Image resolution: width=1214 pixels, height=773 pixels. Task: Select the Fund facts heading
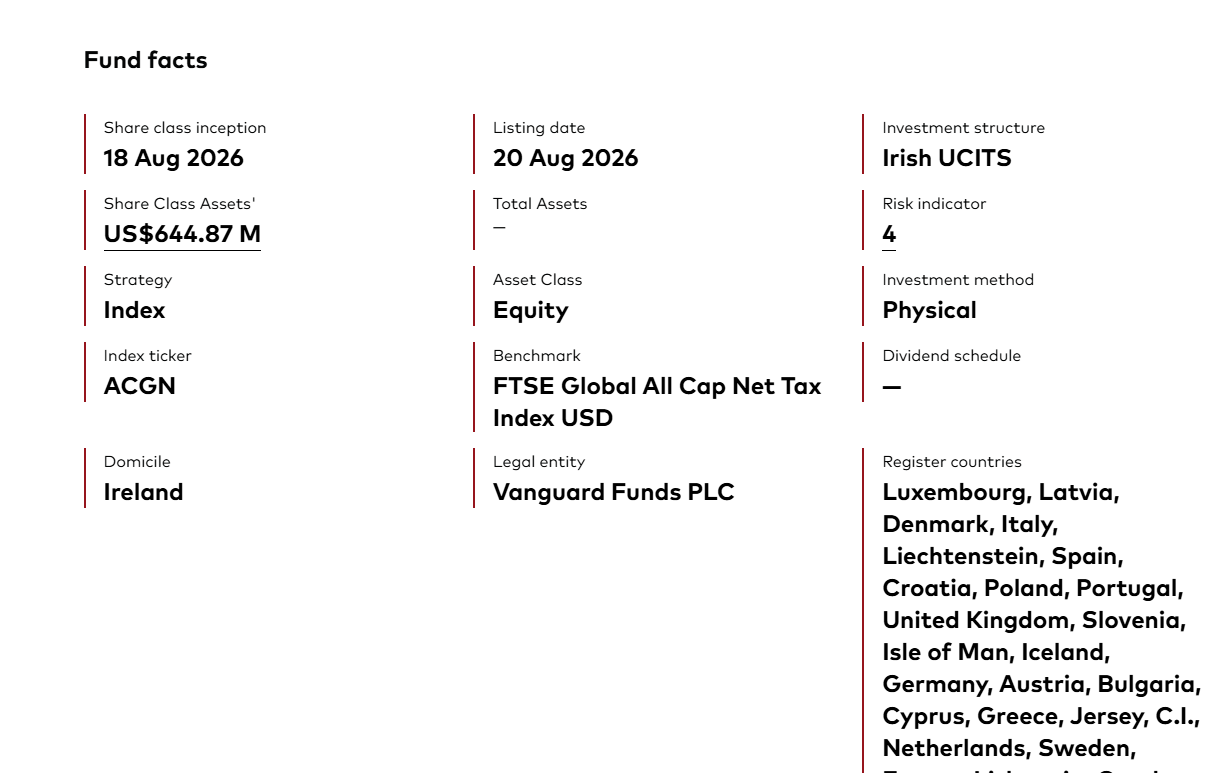[x=146, y=60]
